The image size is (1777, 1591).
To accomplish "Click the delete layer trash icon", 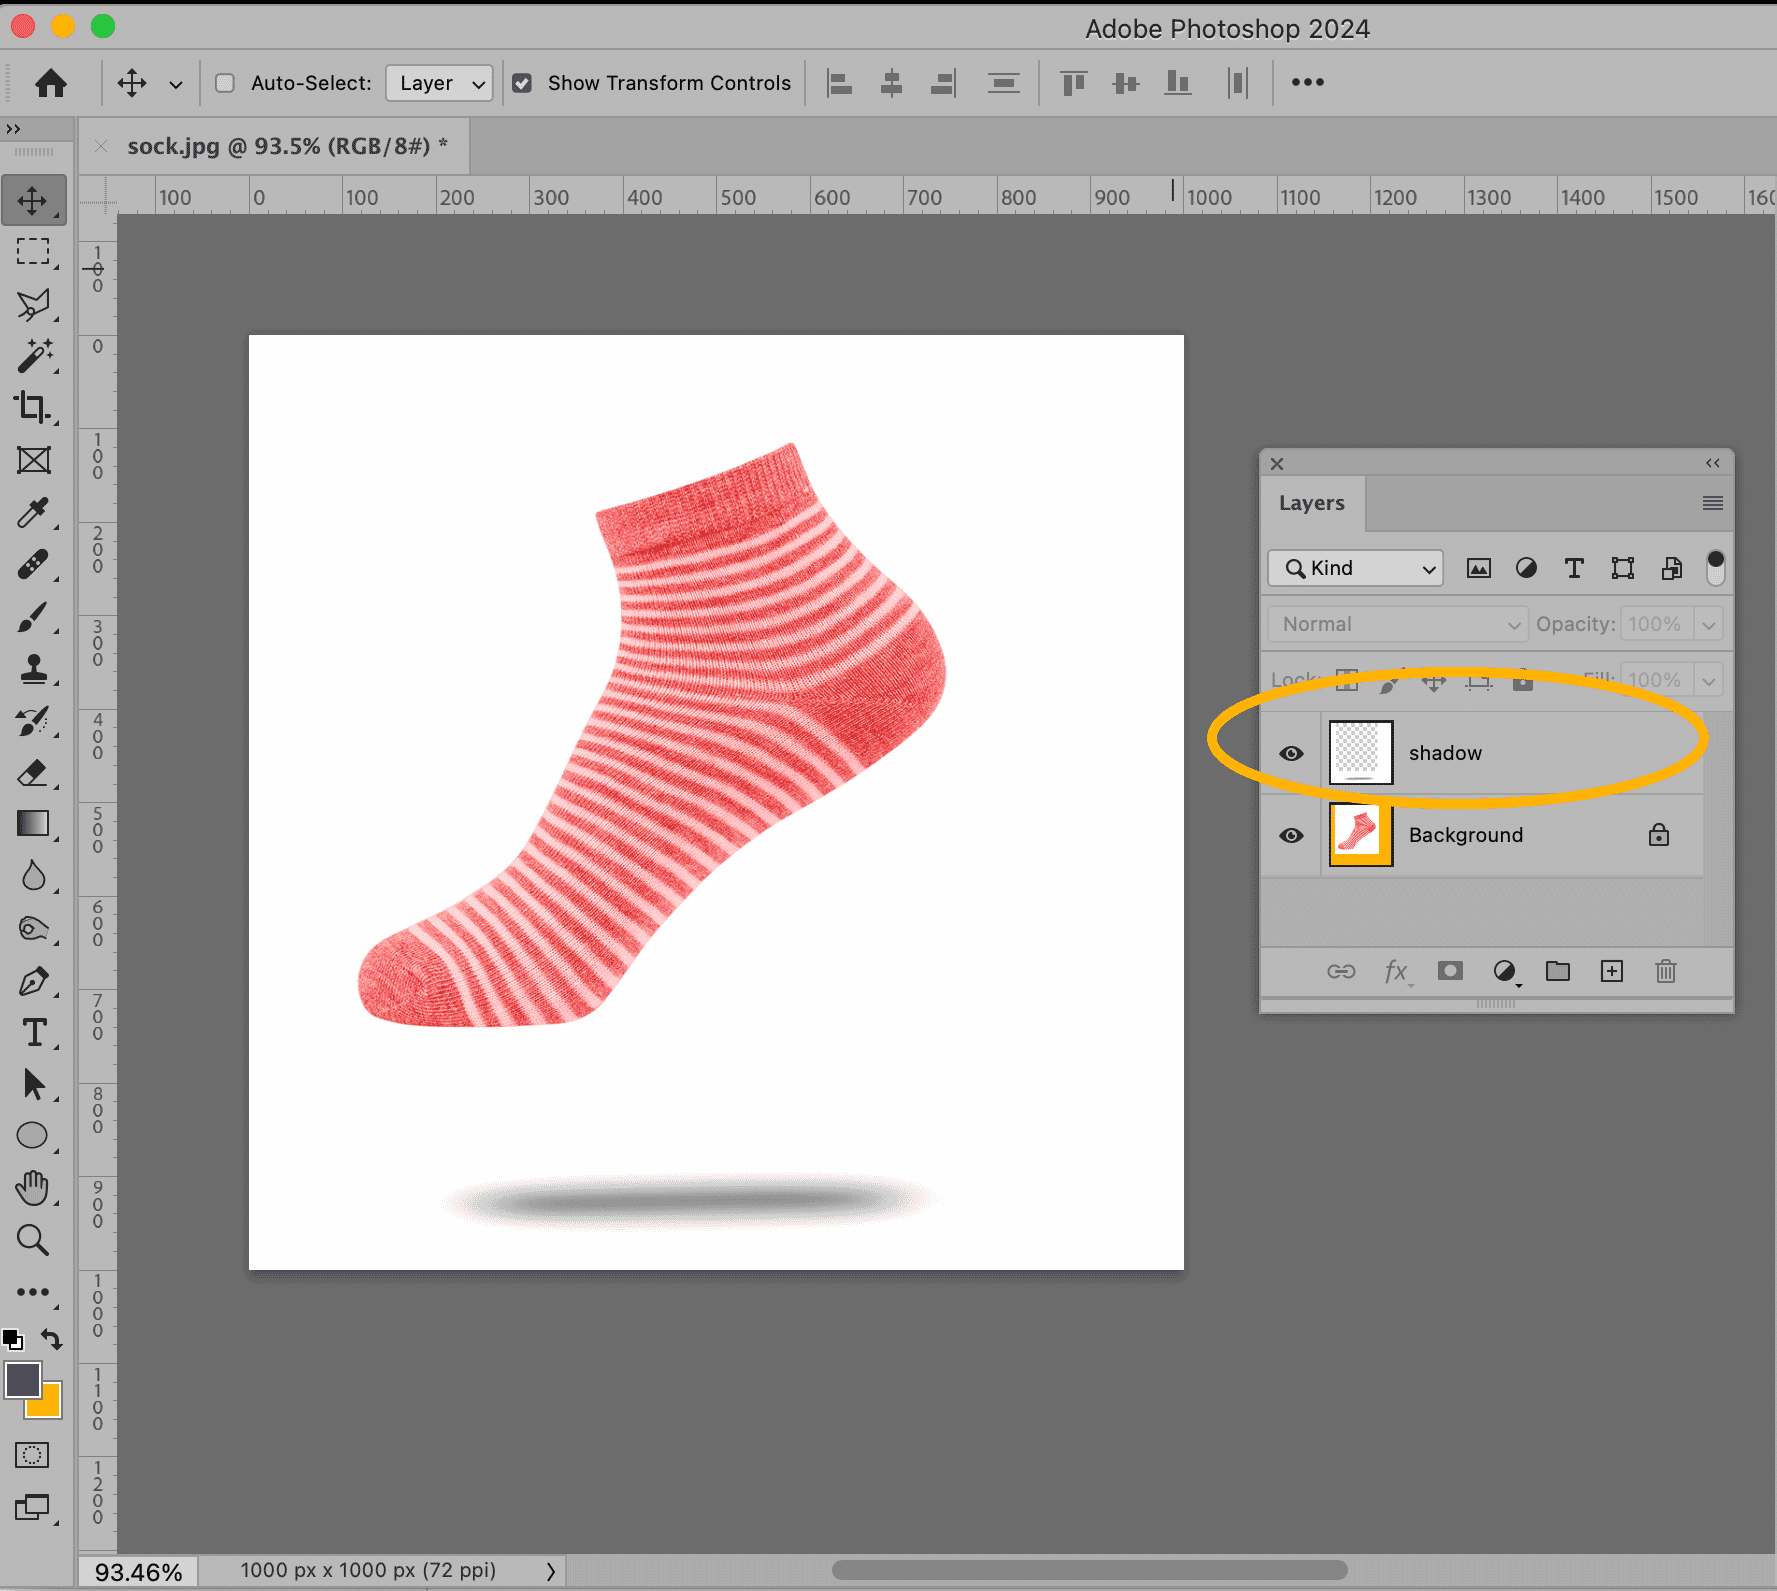I will tap(1665, 971).
